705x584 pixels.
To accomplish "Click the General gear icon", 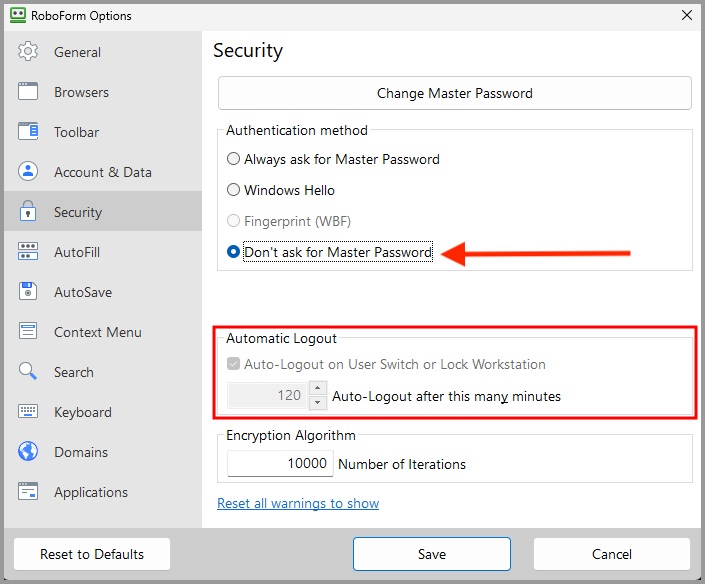I will click(x=28, y=52).
